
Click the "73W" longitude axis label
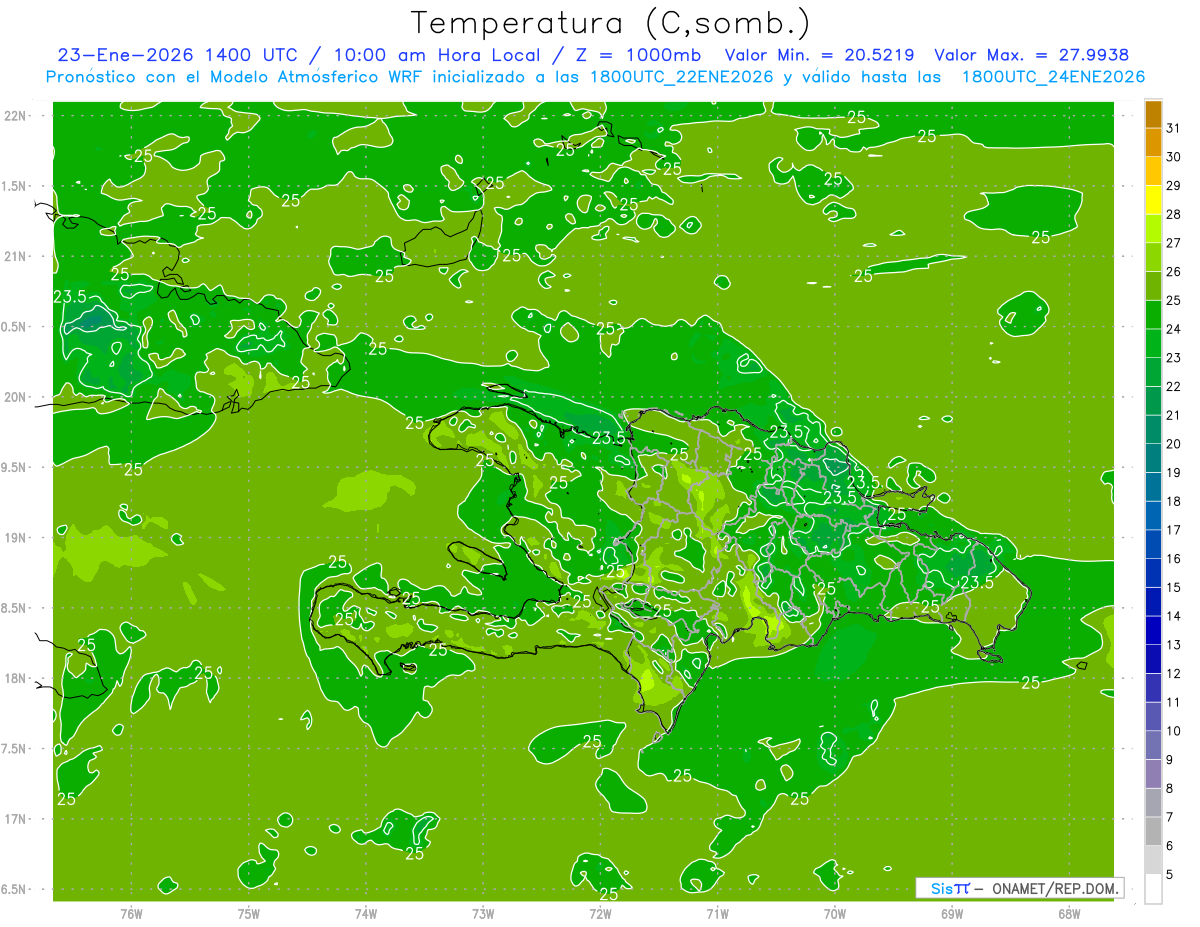pyautogui.click(x=483, y=913)
